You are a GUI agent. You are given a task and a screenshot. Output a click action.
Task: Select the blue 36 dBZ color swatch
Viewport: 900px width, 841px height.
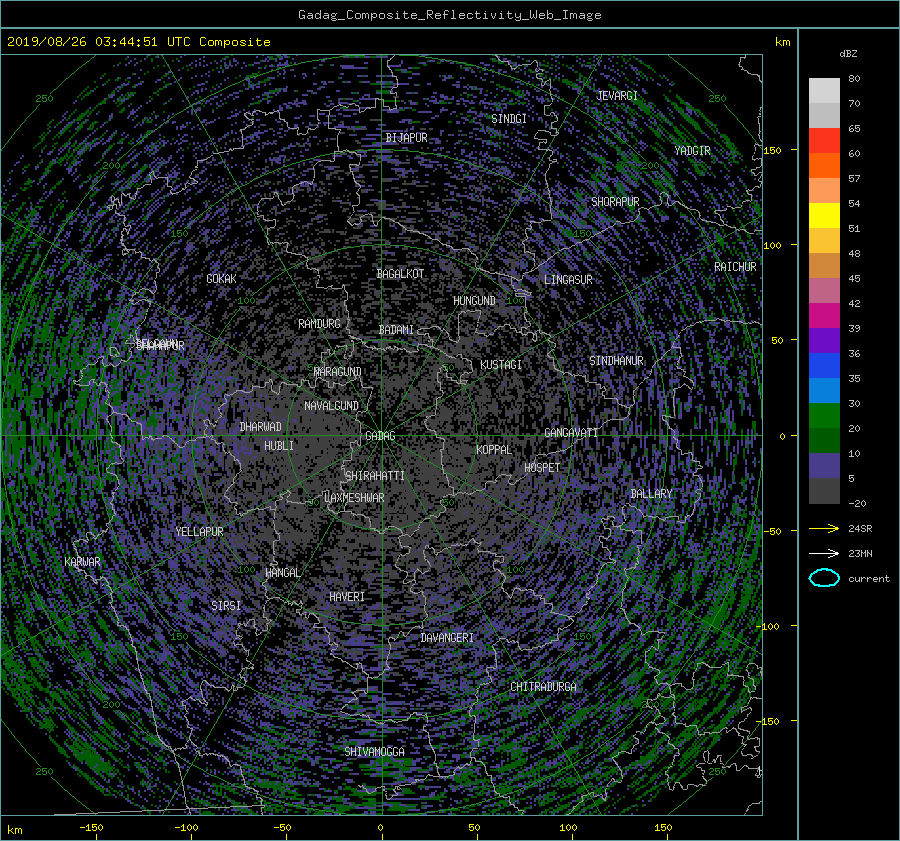tap(824, 366)
